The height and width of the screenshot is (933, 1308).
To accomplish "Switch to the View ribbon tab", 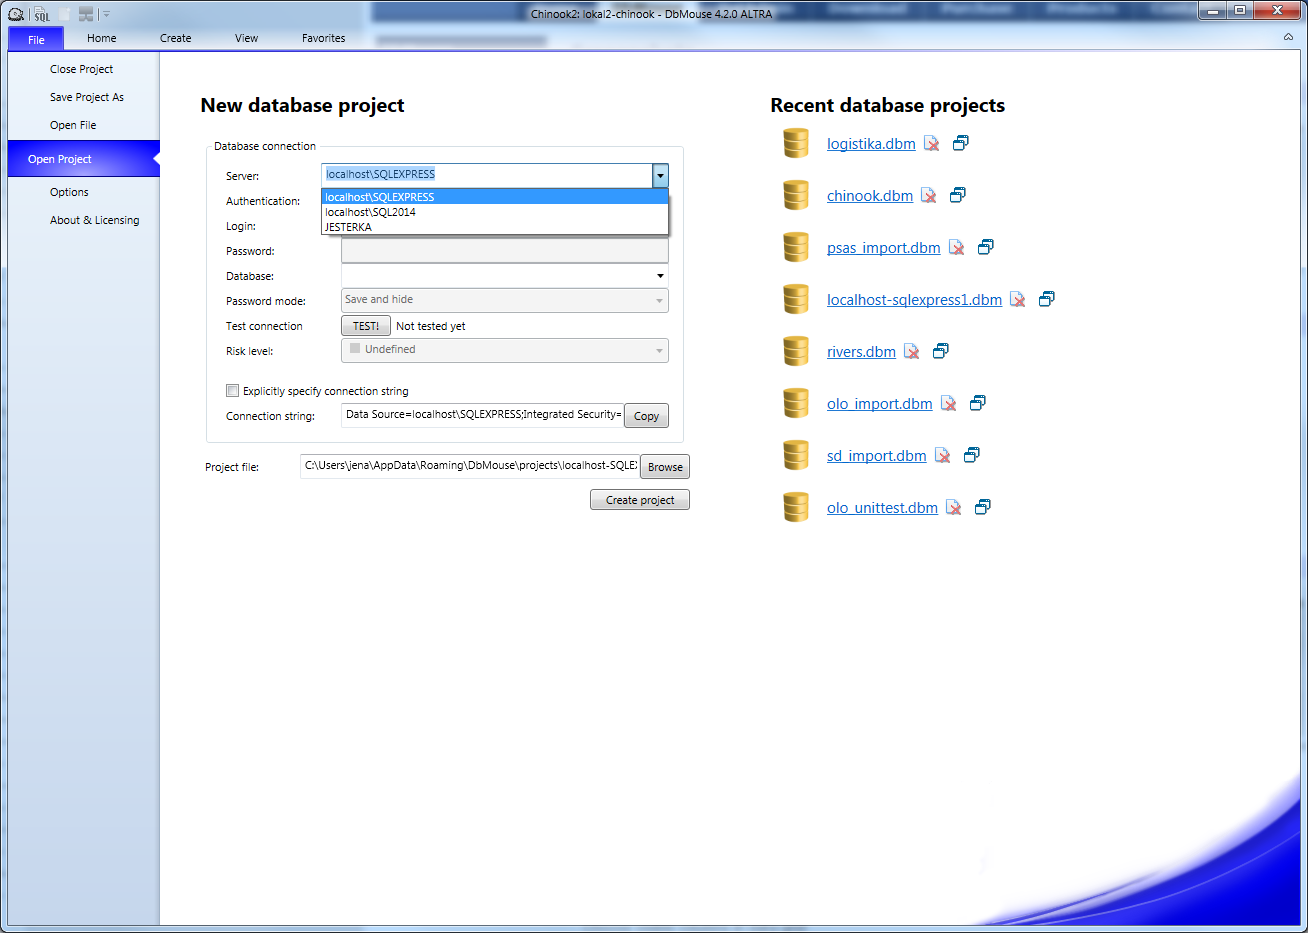I will point(246,38).
